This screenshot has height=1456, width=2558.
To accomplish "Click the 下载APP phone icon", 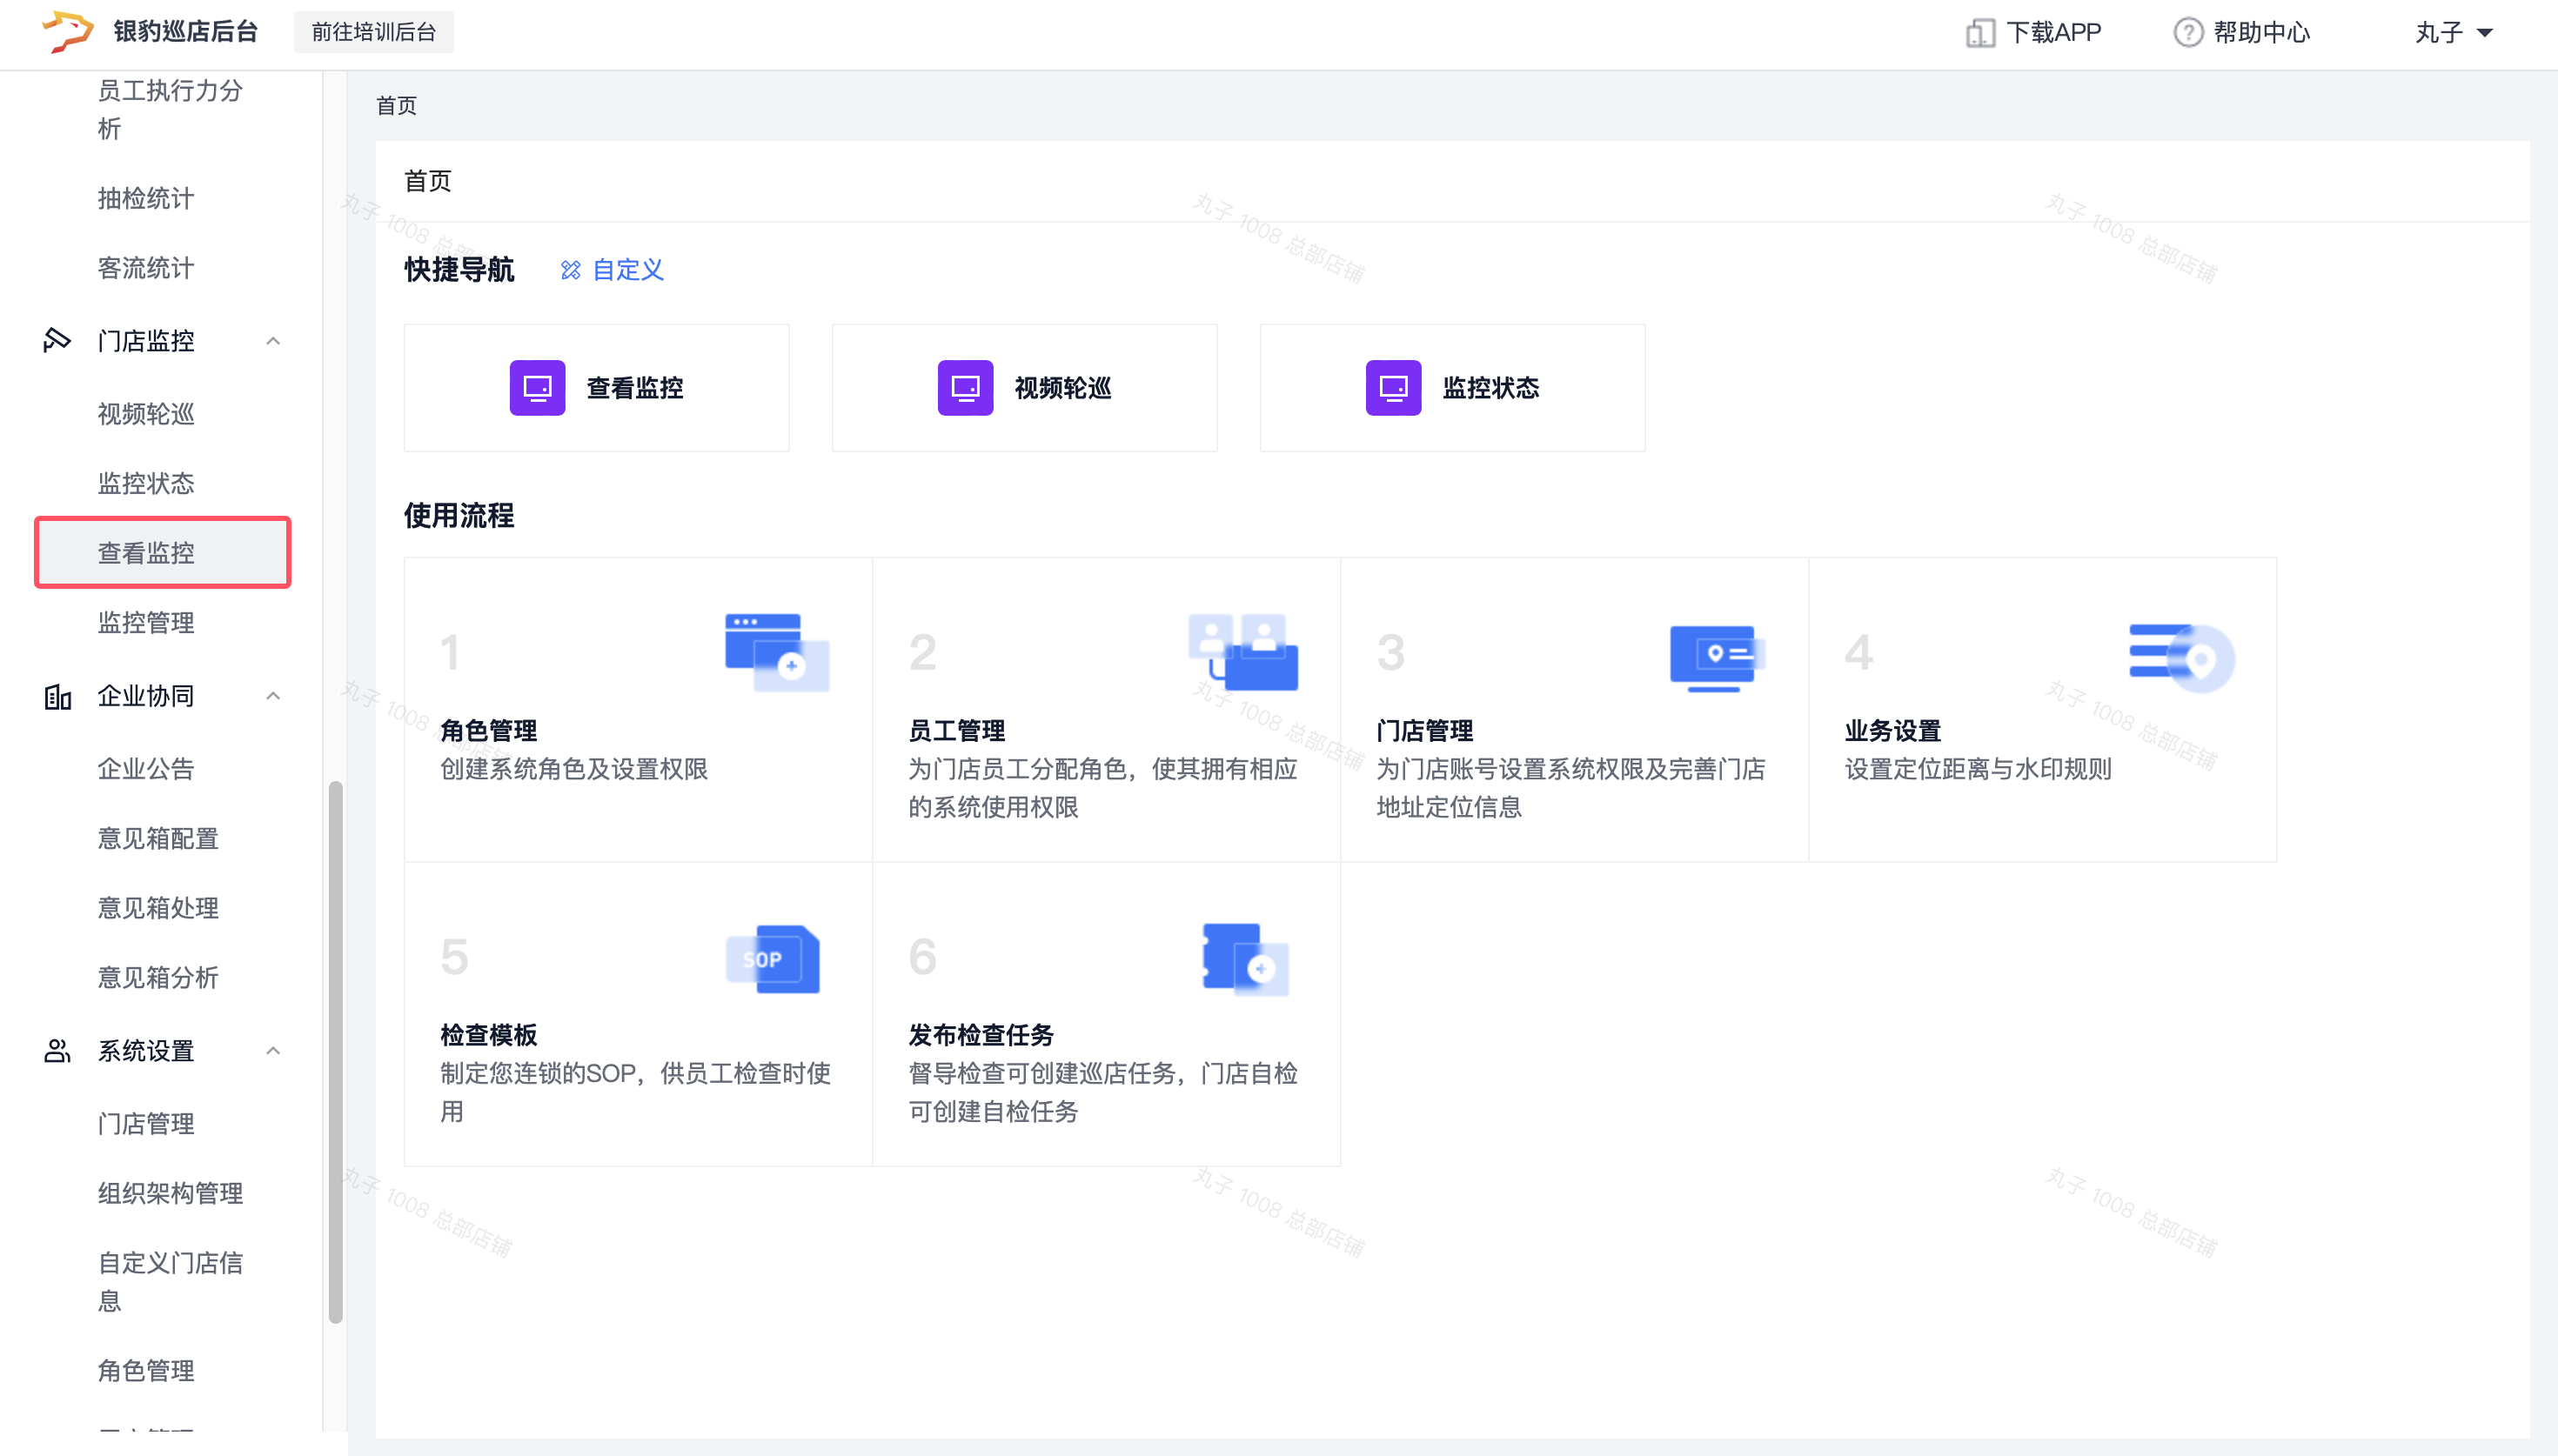I will pyautogui.click(x=1979, y=33).
